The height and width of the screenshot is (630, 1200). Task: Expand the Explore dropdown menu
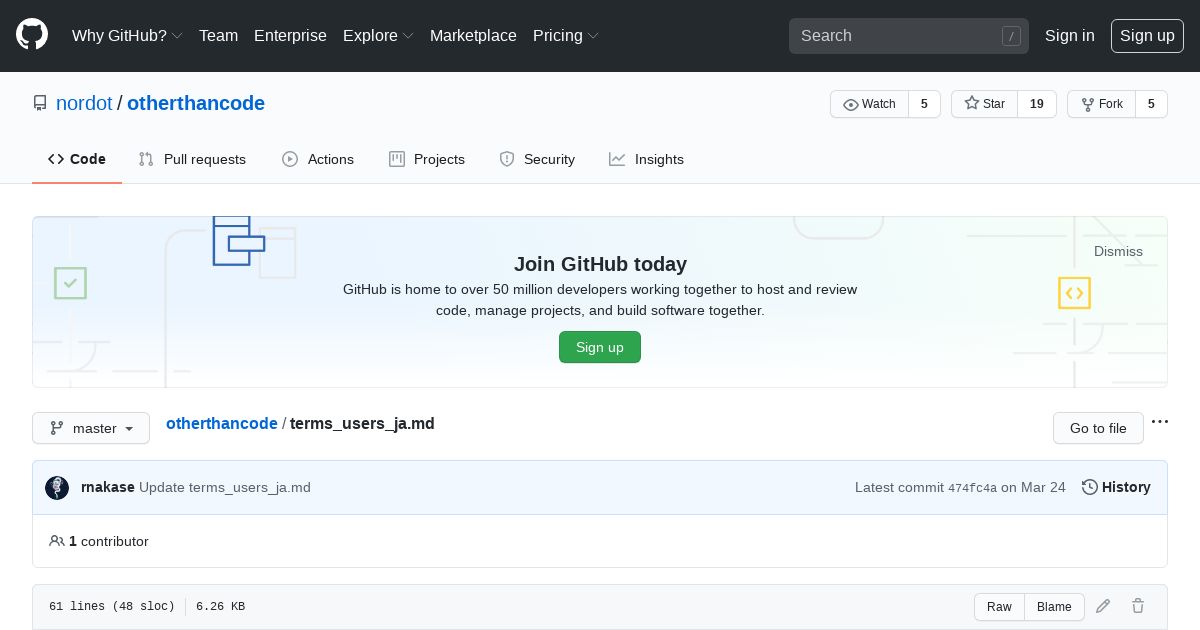[378, 35]
